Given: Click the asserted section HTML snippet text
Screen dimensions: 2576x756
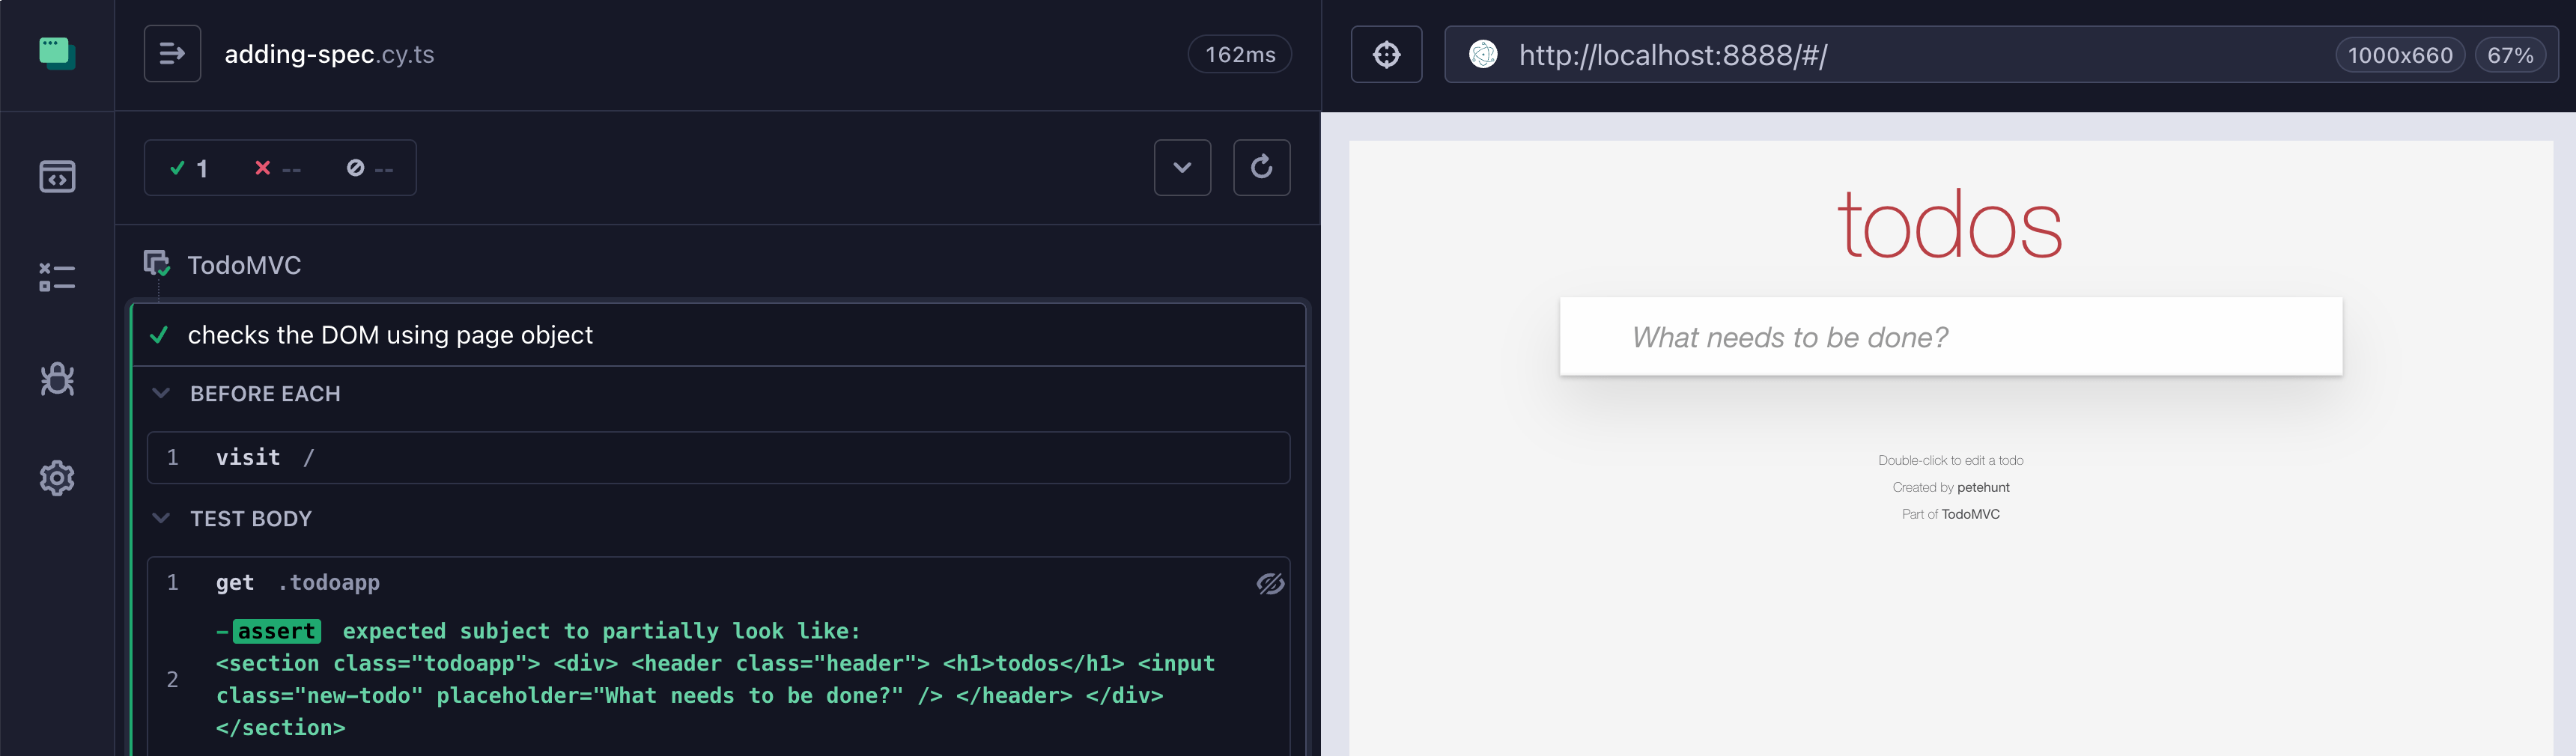Looking at the screenshot, I should click(x=715, y=695).
